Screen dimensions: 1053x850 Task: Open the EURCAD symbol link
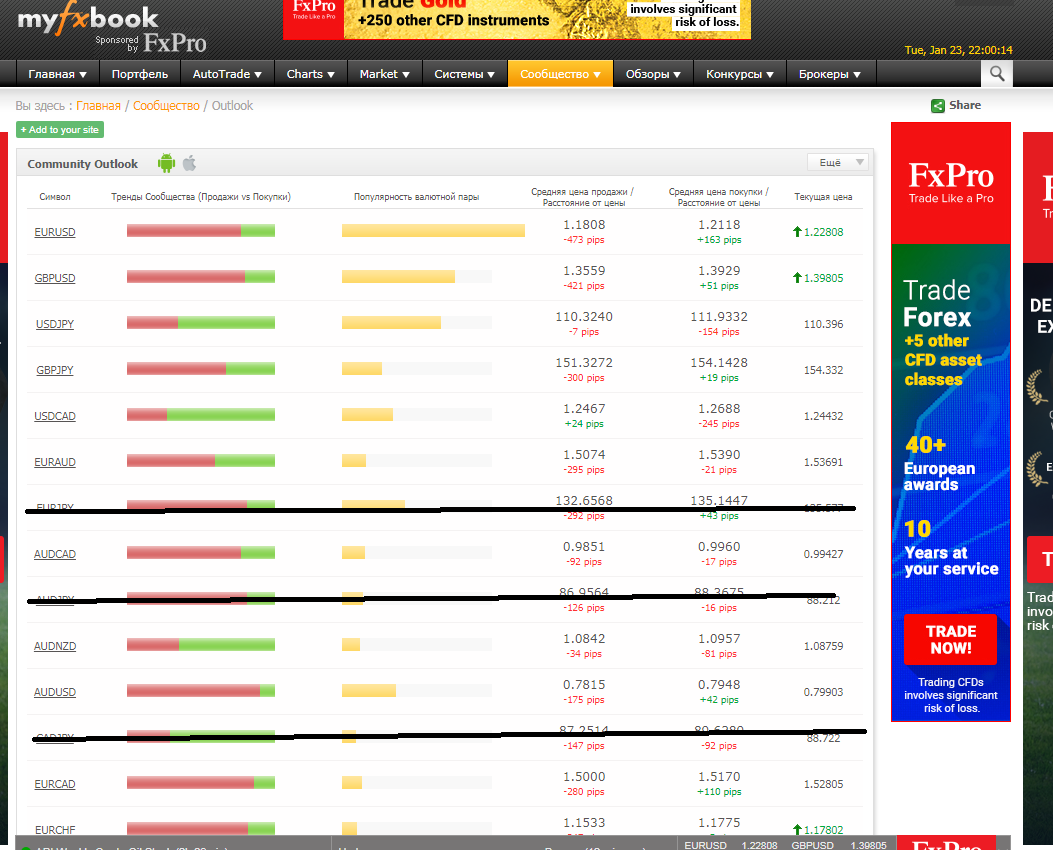(55, 784)
